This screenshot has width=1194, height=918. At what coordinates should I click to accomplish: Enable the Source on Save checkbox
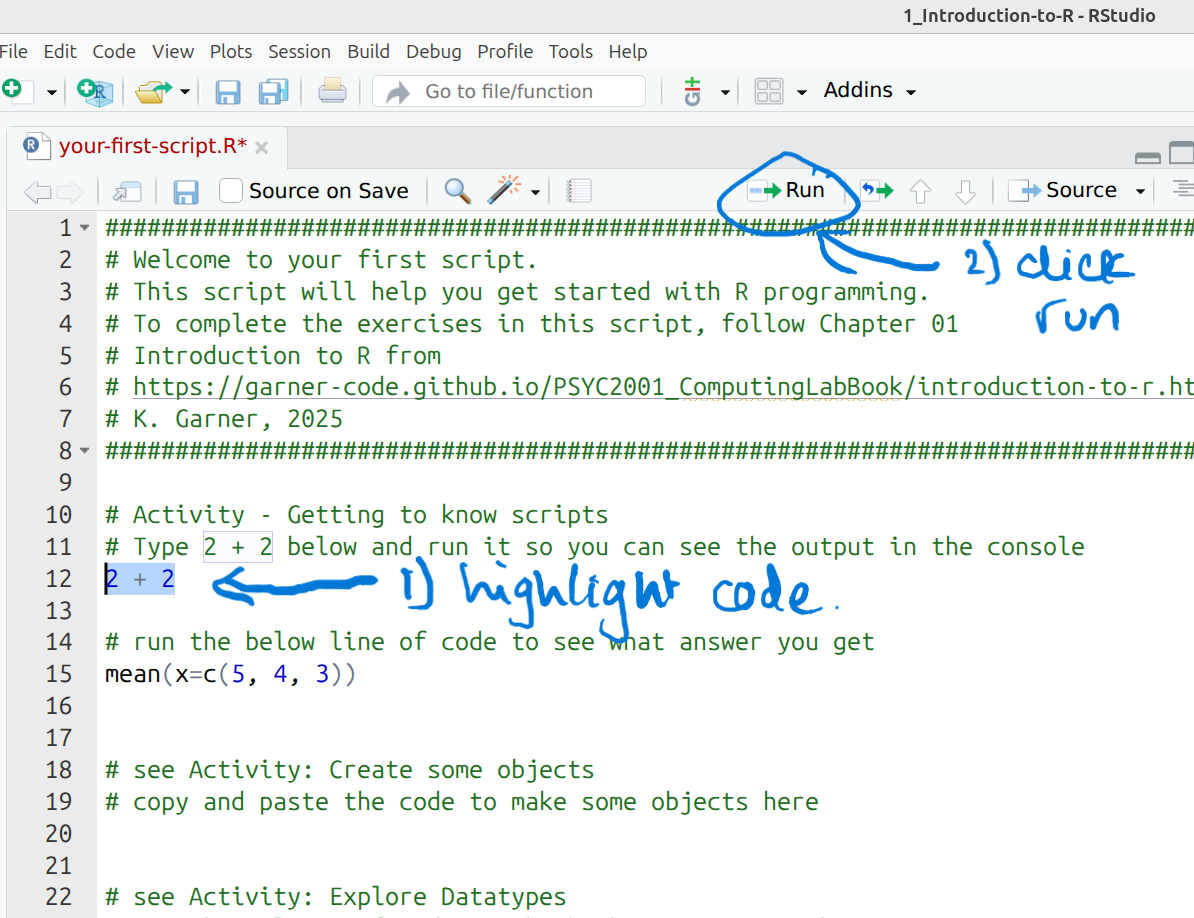point(231,190)
